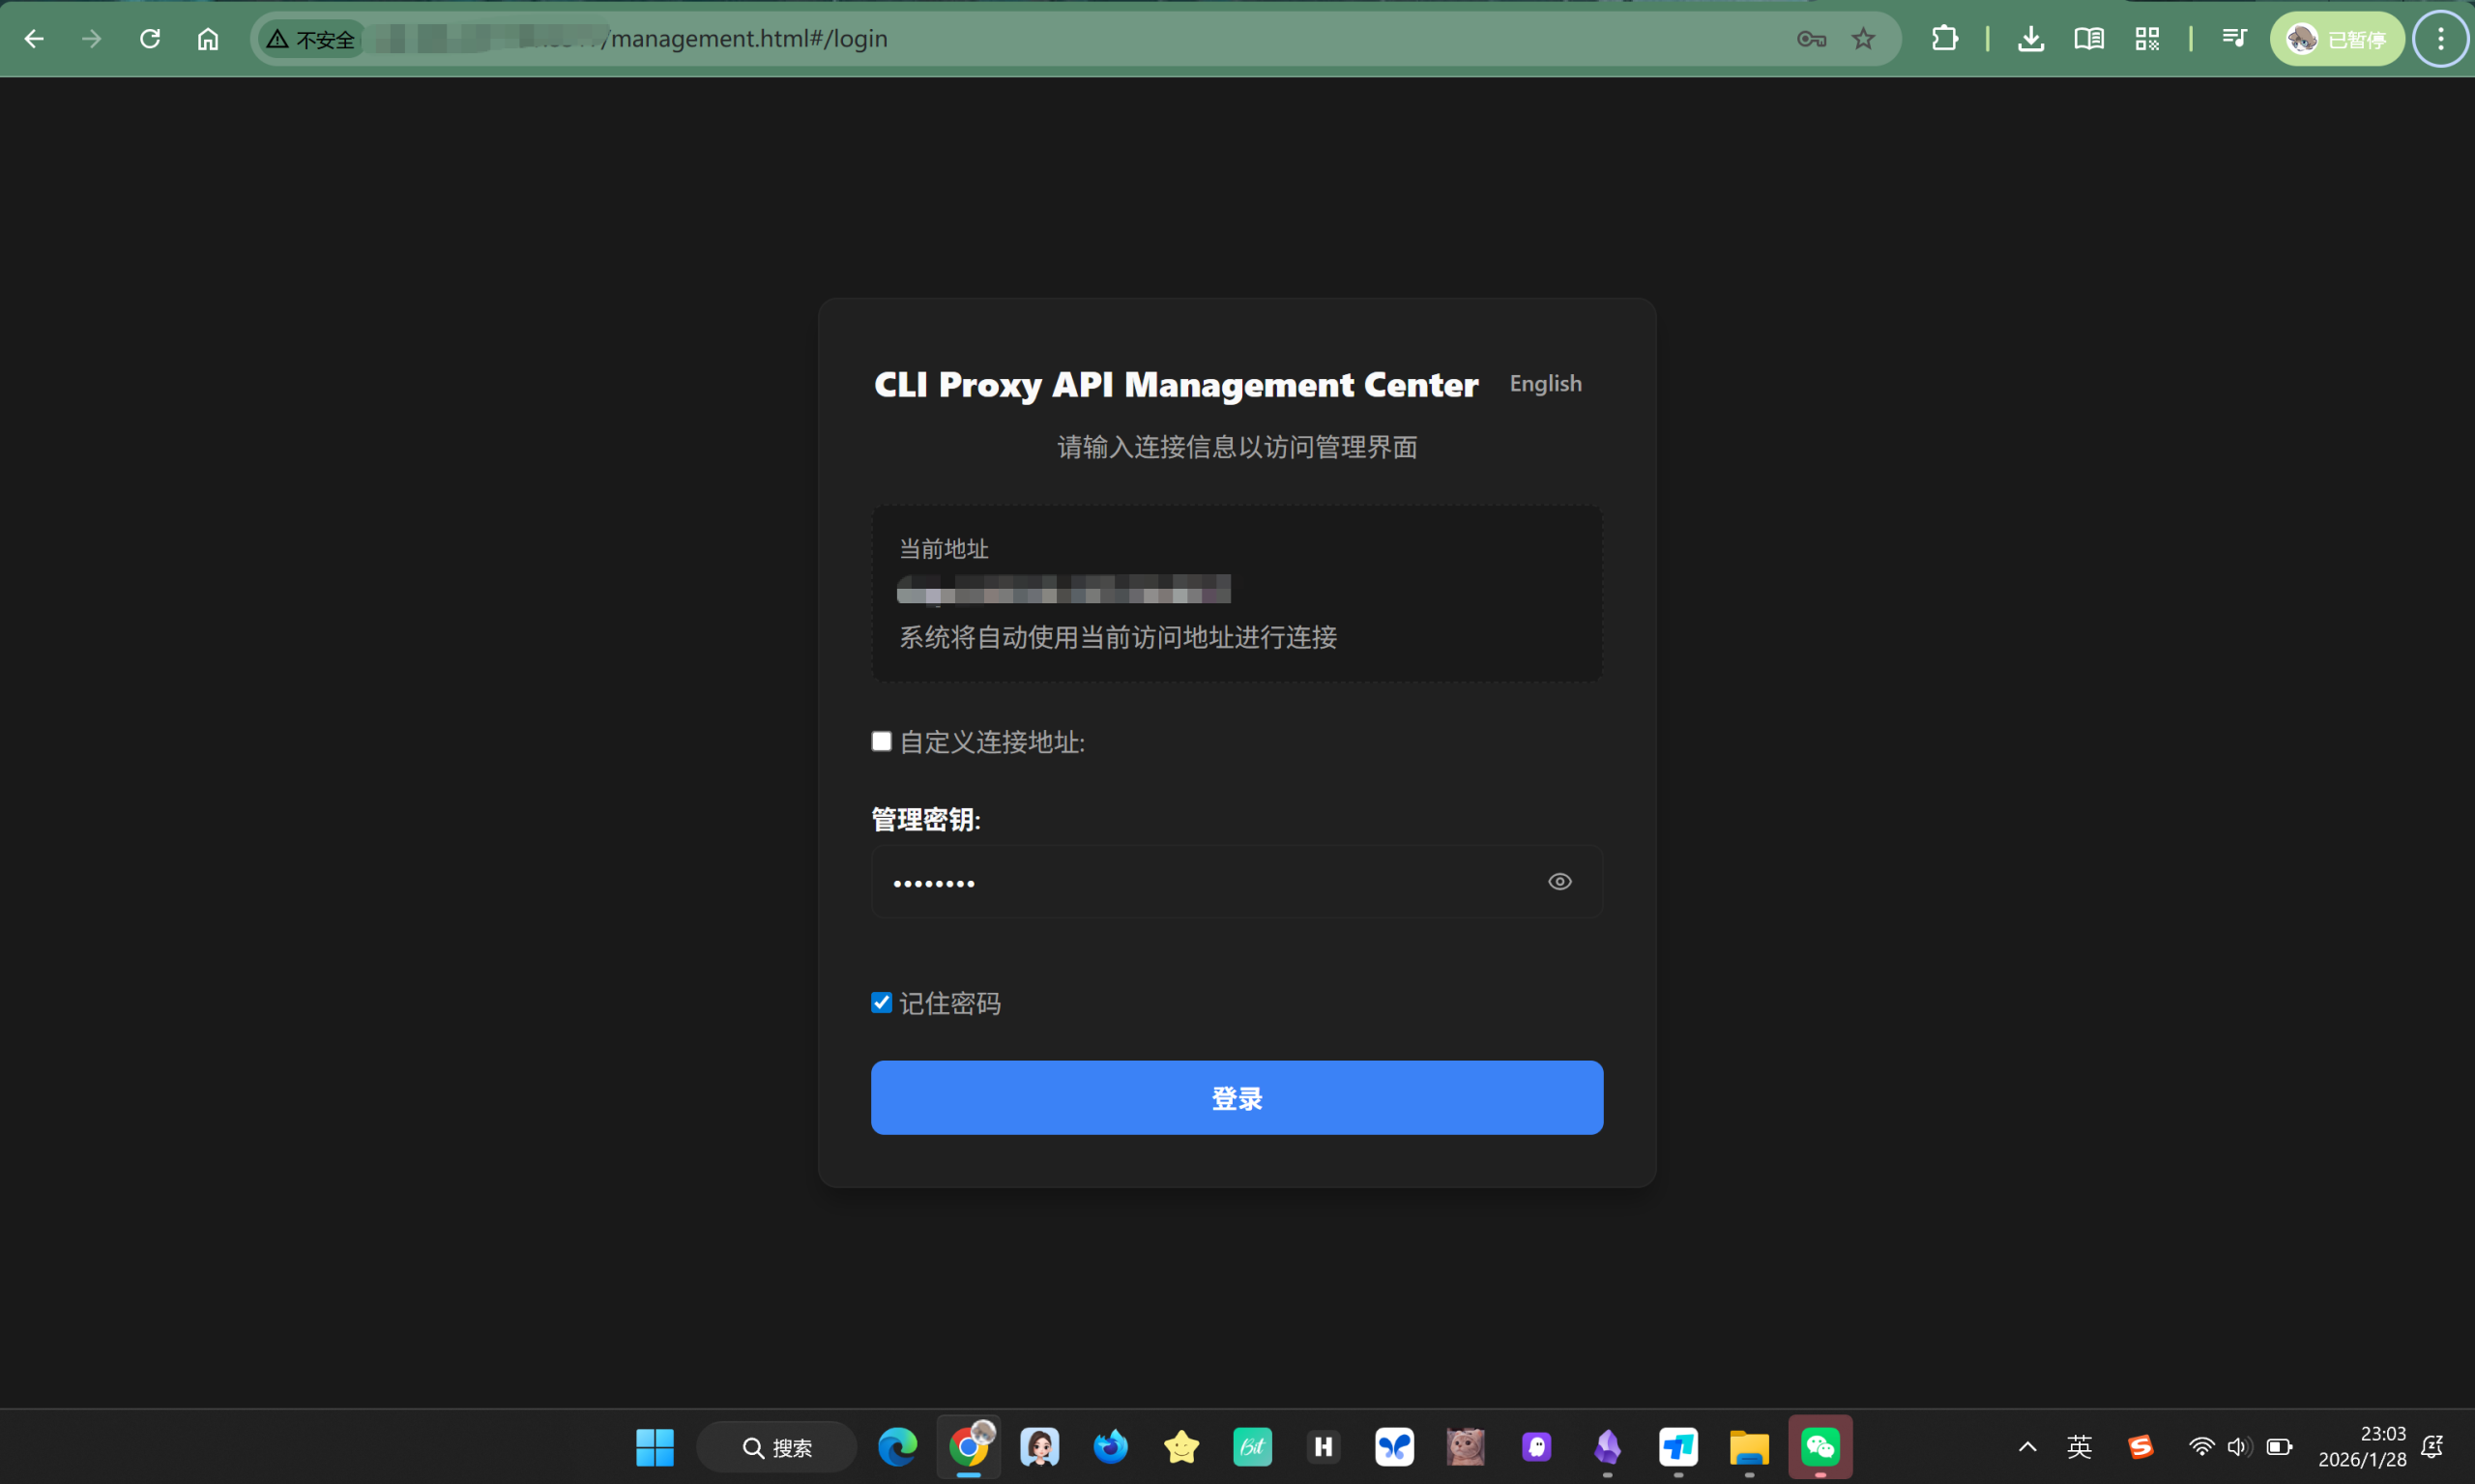The width and height of the screenshot is (2475, 1484).
Task: Click the browser home icon
Action: pyautogui.click(x=208, y=39)
